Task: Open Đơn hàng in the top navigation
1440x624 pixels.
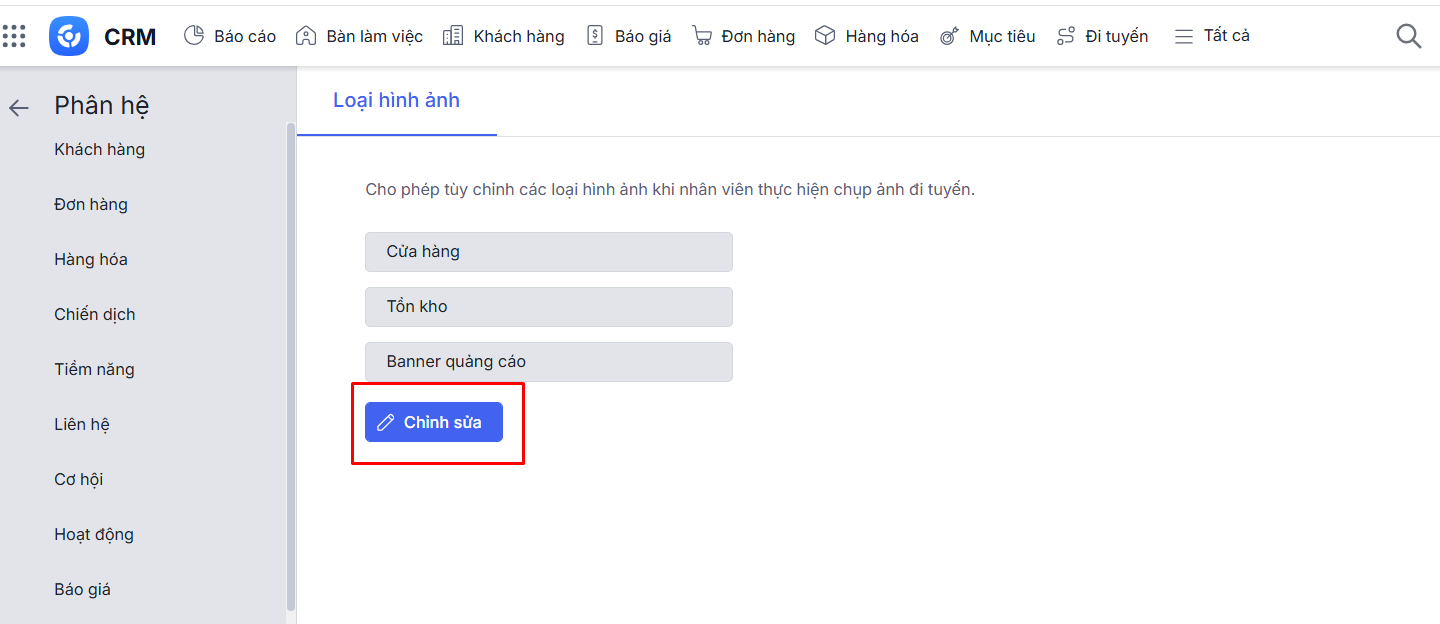Action: (744, 37)
